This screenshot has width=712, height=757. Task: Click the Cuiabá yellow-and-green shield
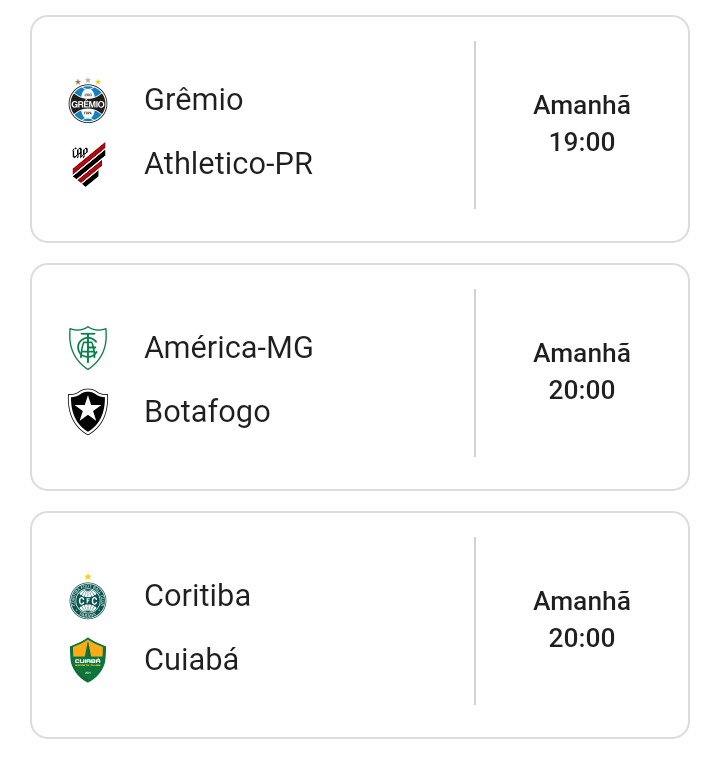tap(88, 660)
